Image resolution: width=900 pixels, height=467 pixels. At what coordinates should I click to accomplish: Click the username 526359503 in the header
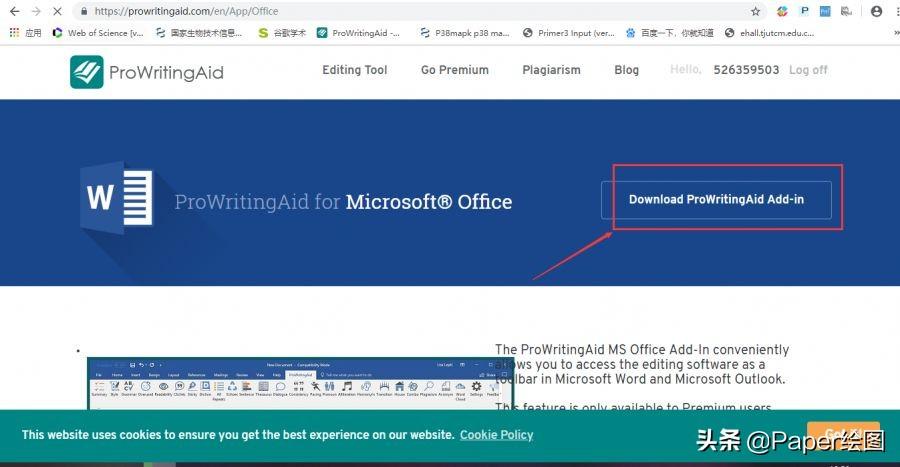(x=746, y=70)
